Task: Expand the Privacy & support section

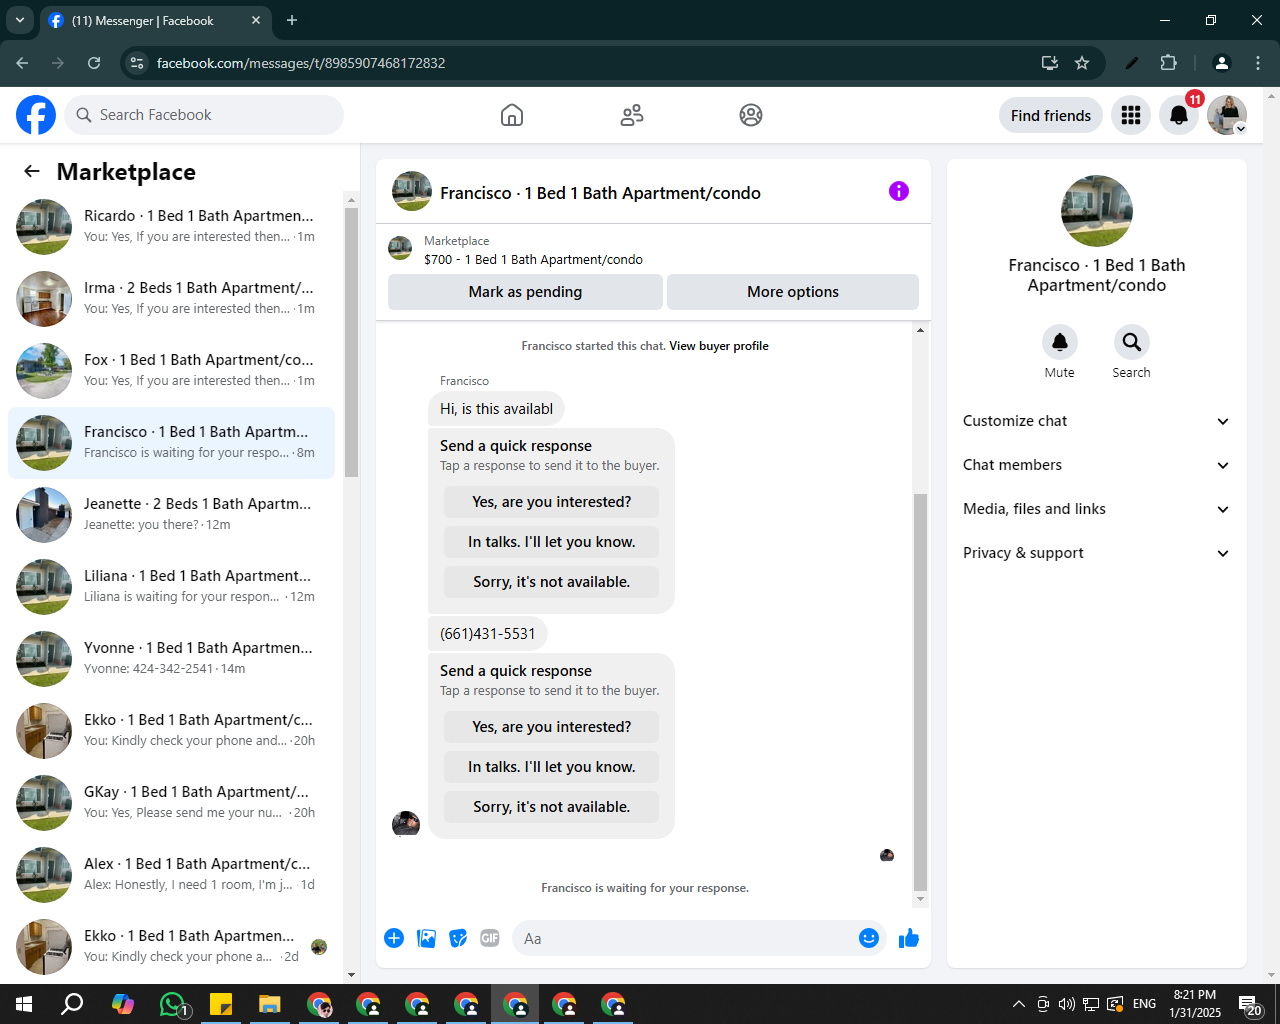Action: [1097, 553]
